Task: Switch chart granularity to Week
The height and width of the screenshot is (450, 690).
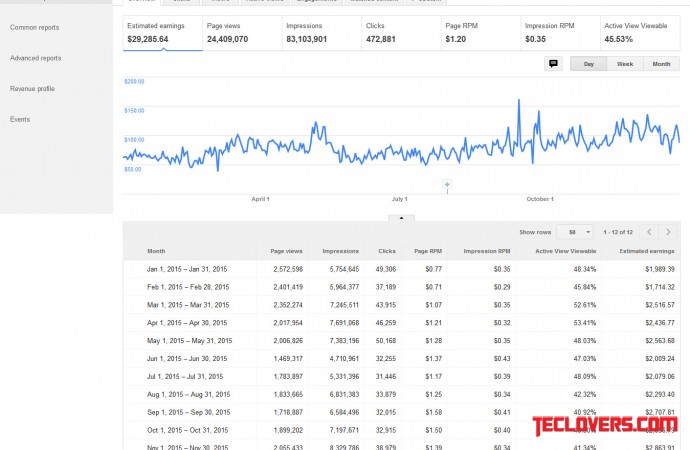Action: (x=625, y=63)
